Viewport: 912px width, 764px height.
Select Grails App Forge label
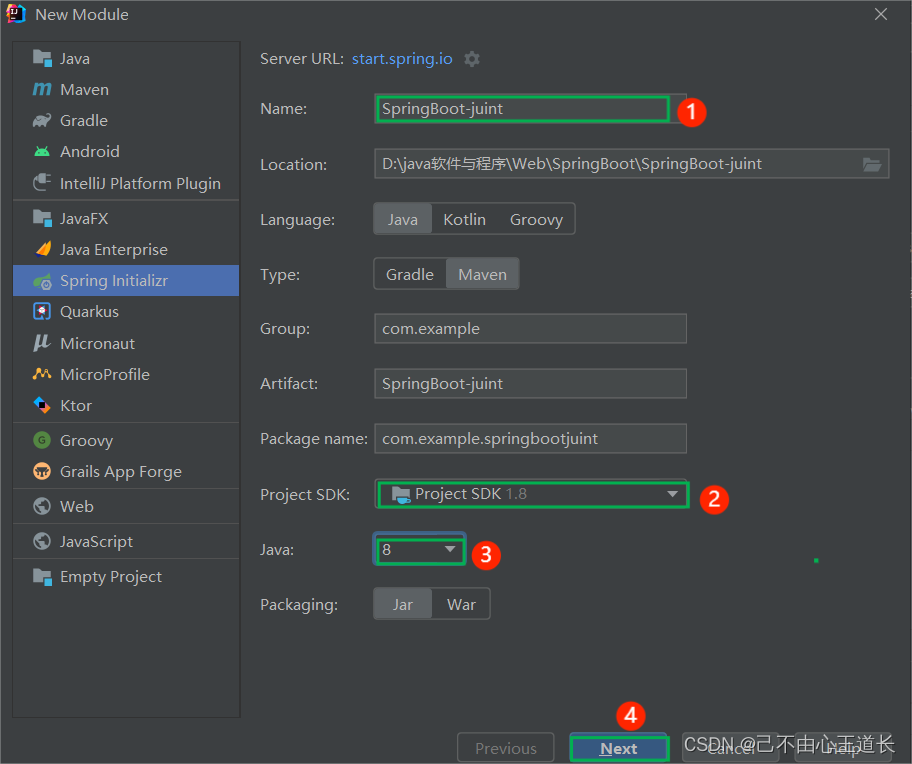click(x=120, y=472)
